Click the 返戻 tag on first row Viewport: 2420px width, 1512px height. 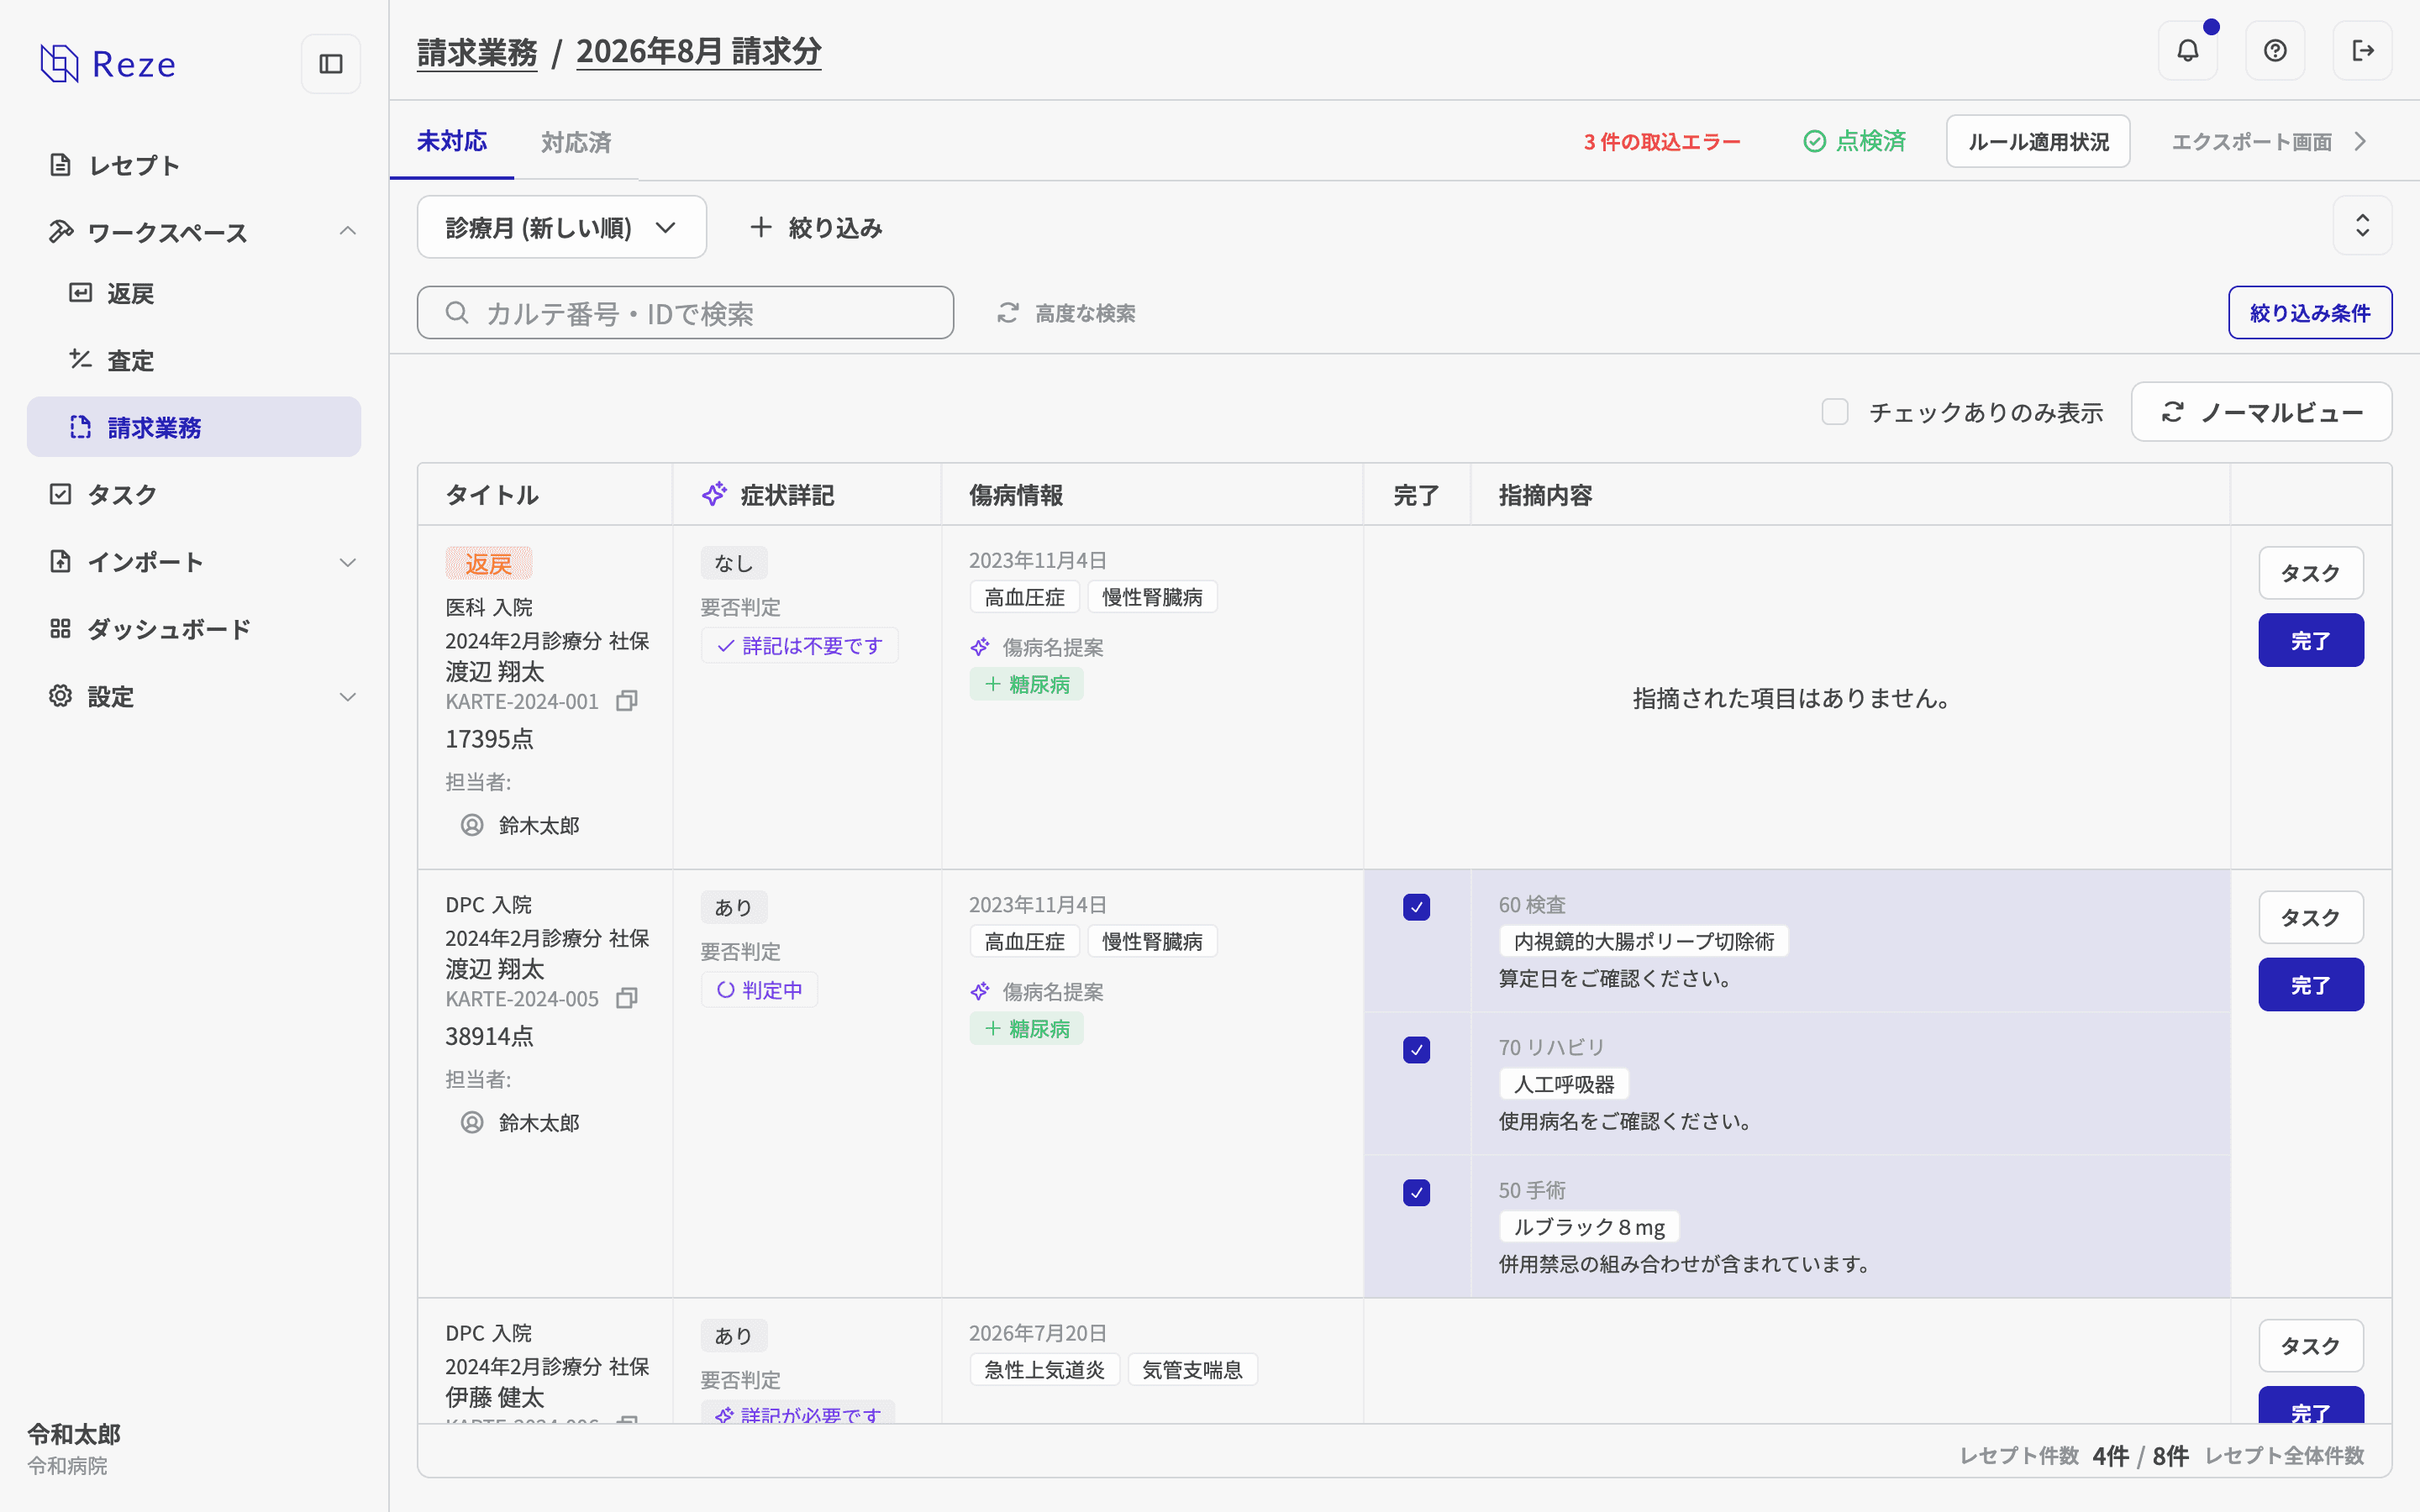pyautogui.click(x=488, y=563)
